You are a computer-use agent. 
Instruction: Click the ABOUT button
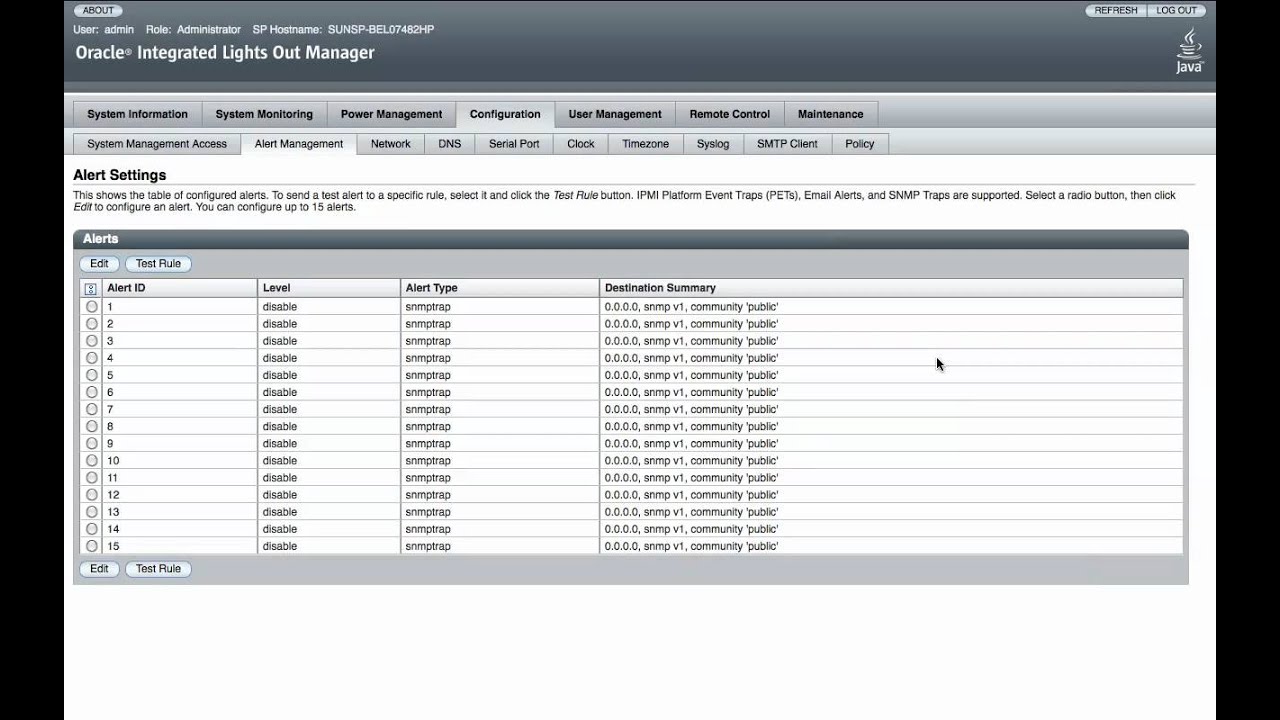click(x=98, y=10)
